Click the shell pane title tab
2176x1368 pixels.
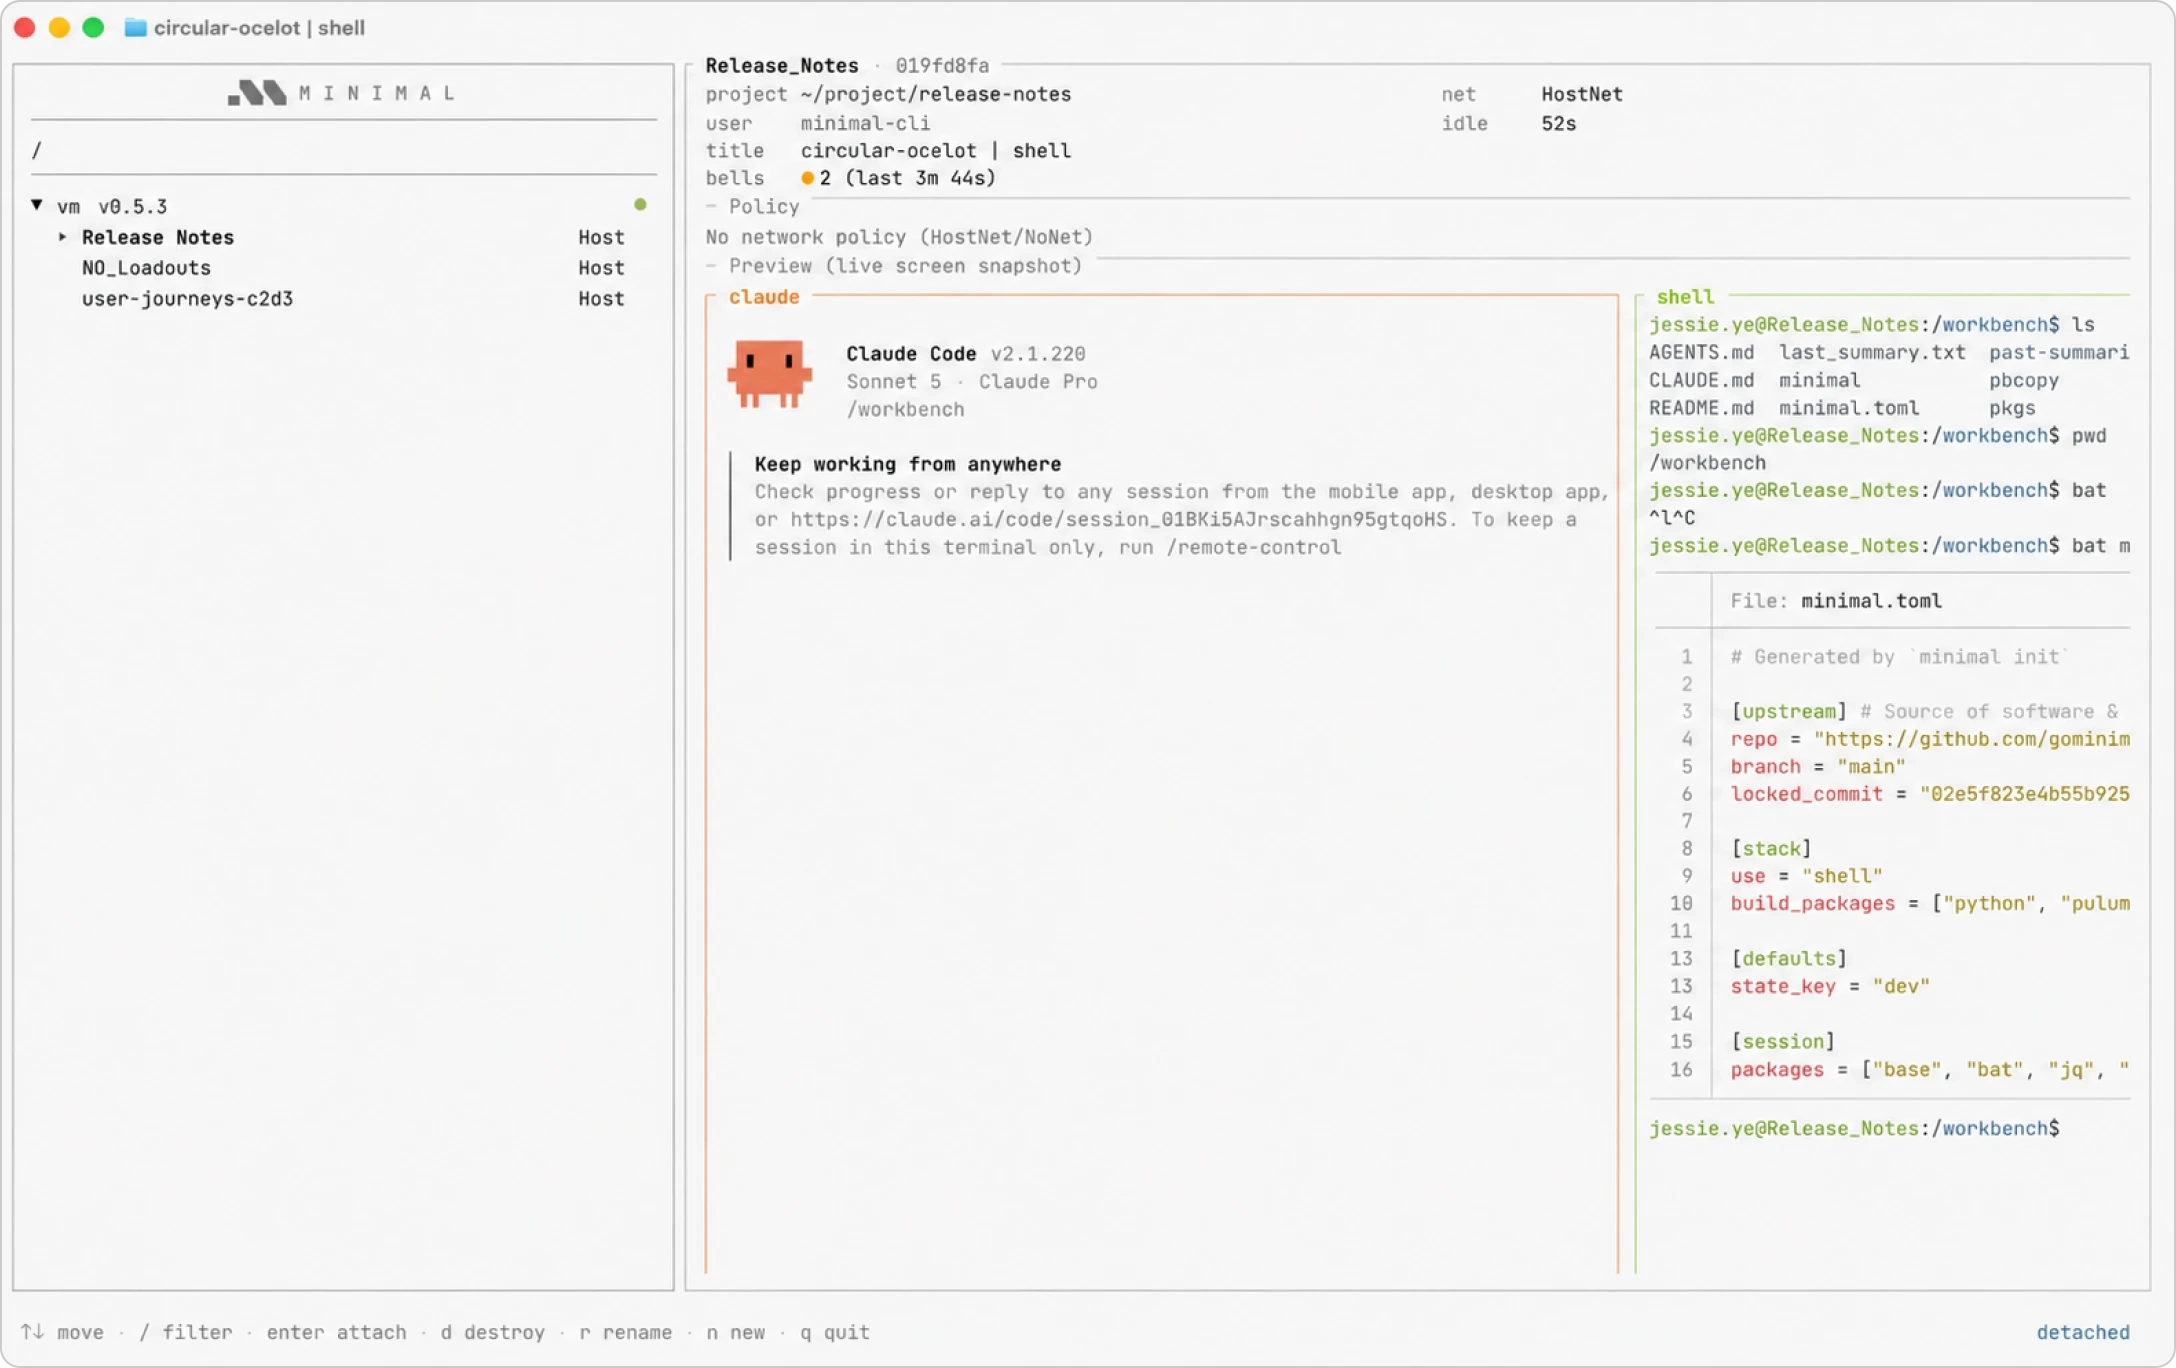click(x=1685, y=297)
